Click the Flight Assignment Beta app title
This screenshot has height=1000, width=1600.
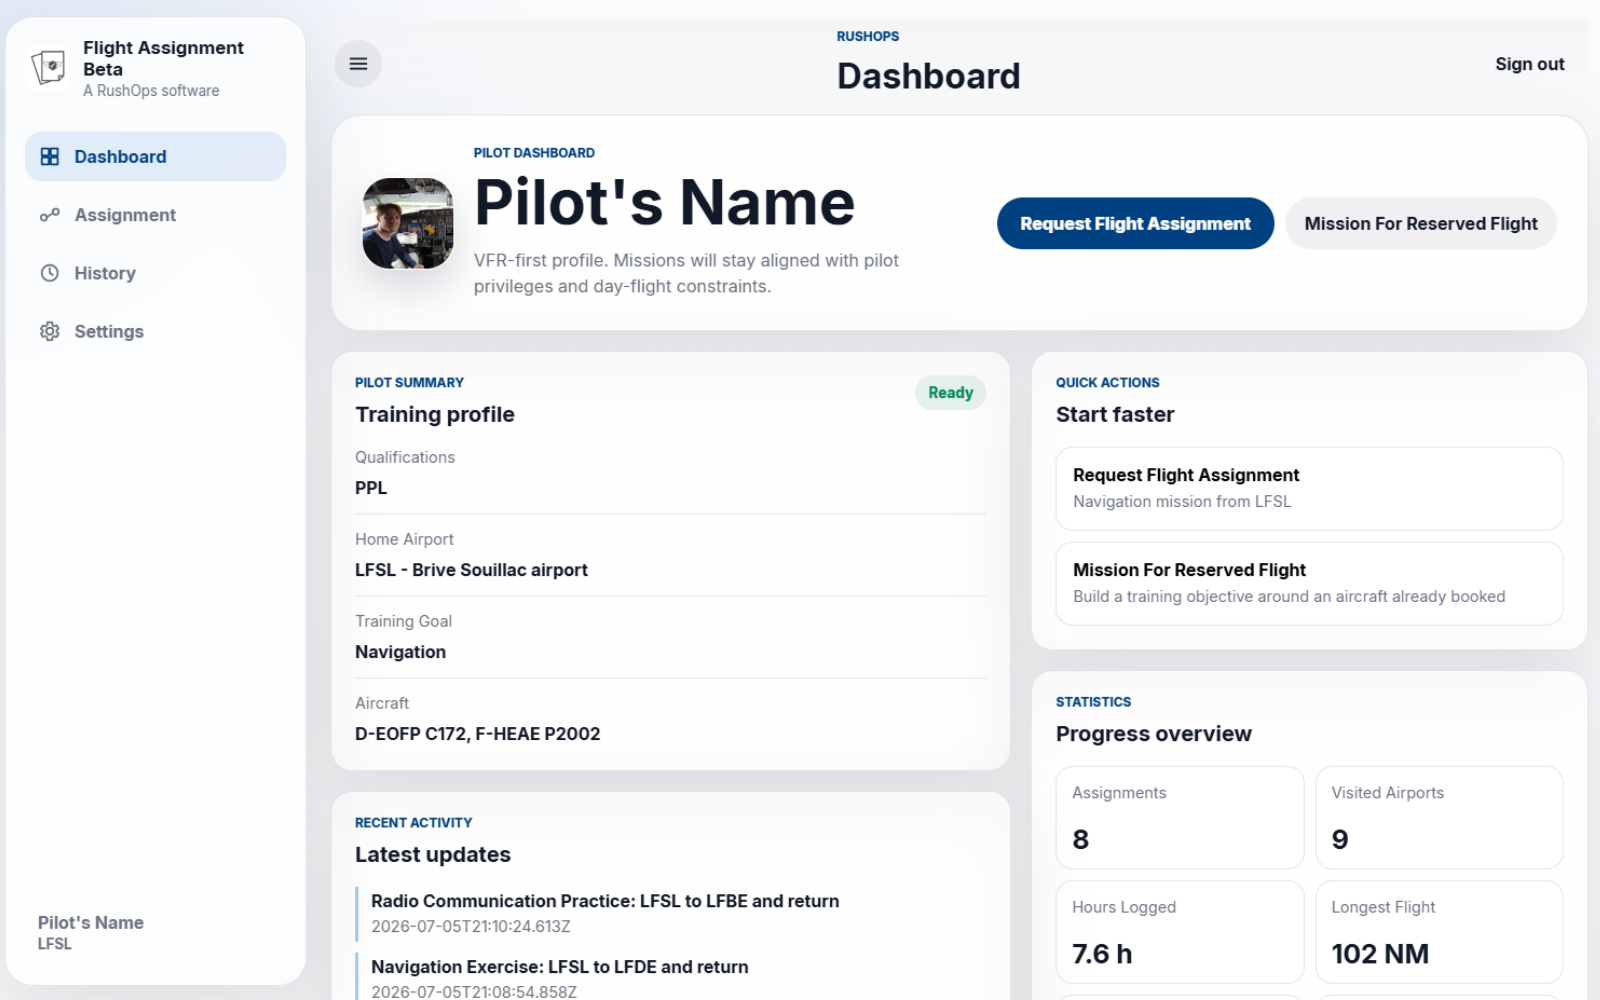[x=163, y=58]
